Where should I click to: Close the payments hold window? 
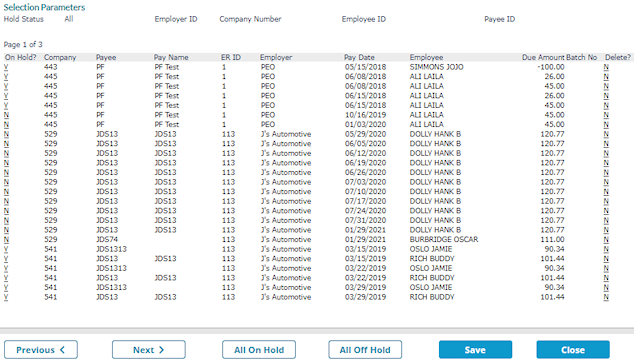coord(573,350)
